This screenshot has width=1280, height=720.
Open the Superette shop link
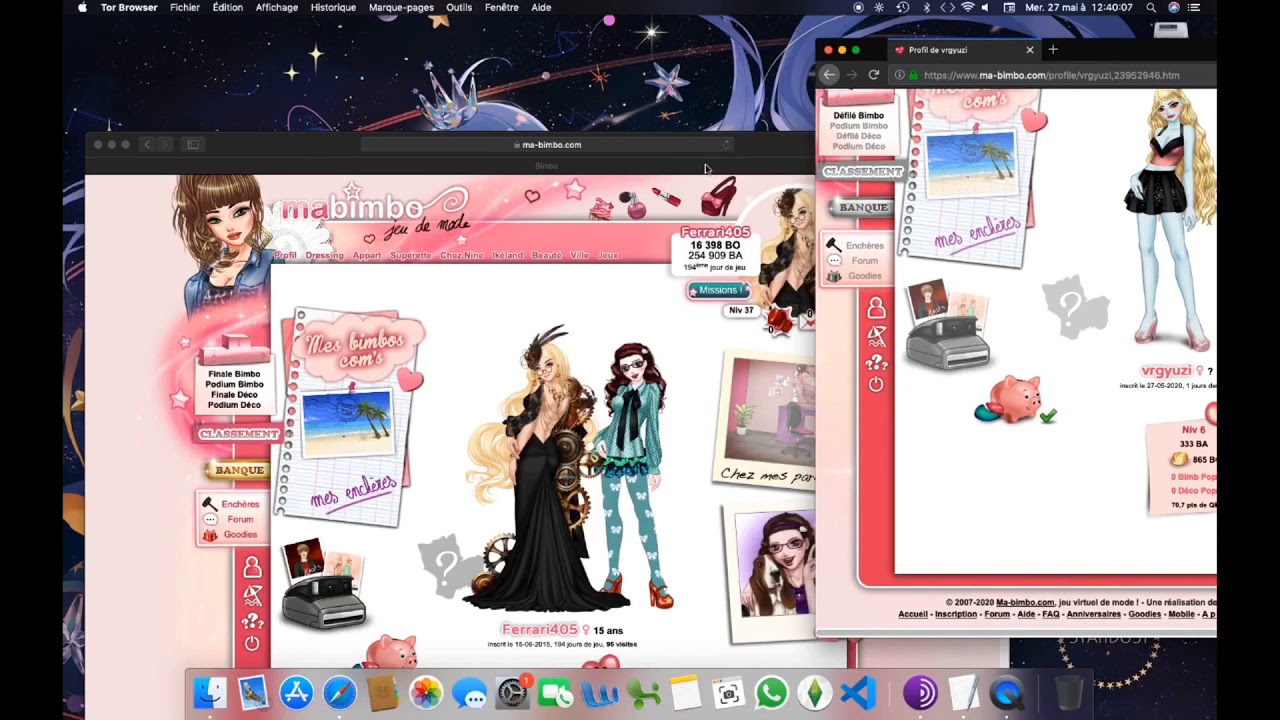pyautogui.click(x=410, y=255)
